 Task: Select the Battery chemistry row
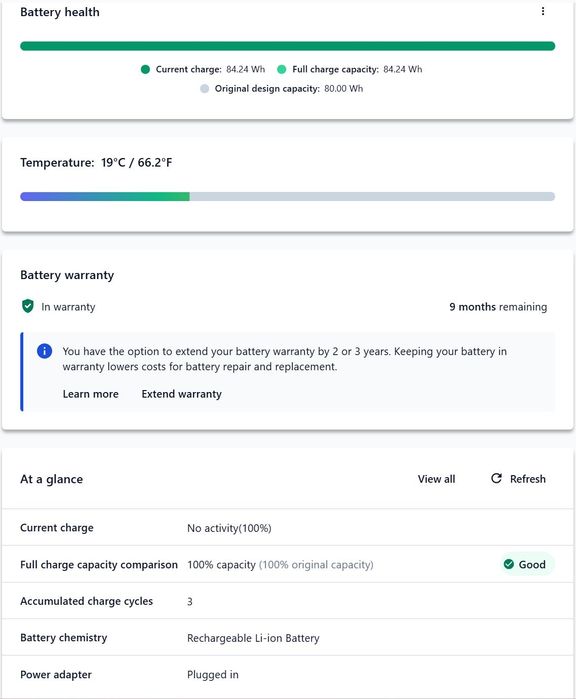tap(288, 637)
